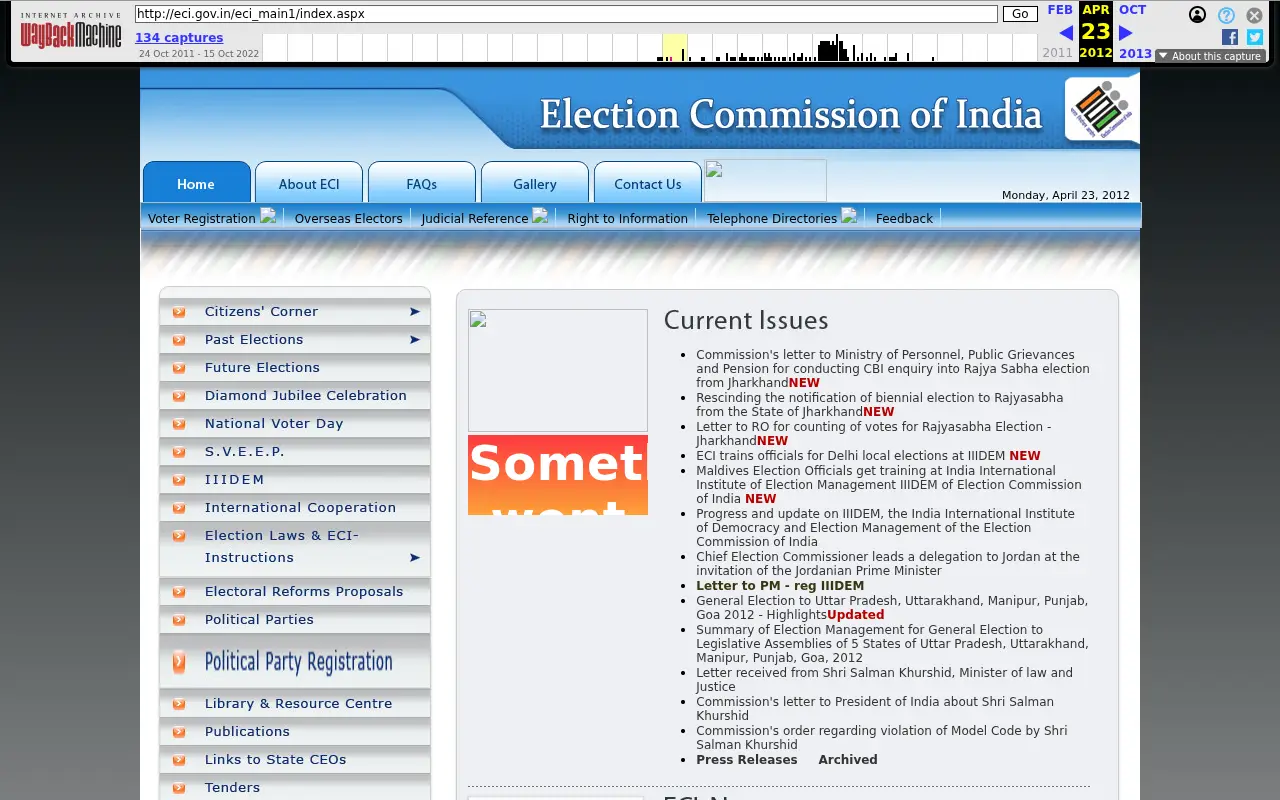Click the orange bullet beside Political Parties

point(179,620)
